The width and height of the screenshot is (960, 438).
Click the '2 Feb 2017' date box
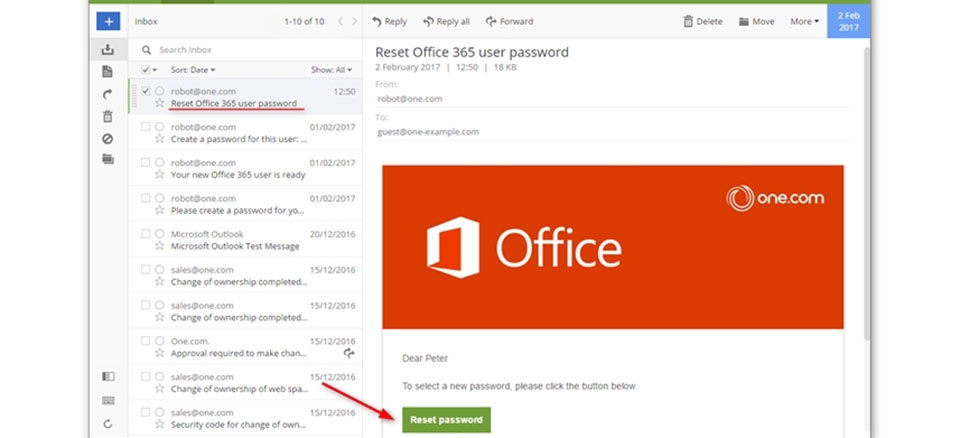(849, 21)
